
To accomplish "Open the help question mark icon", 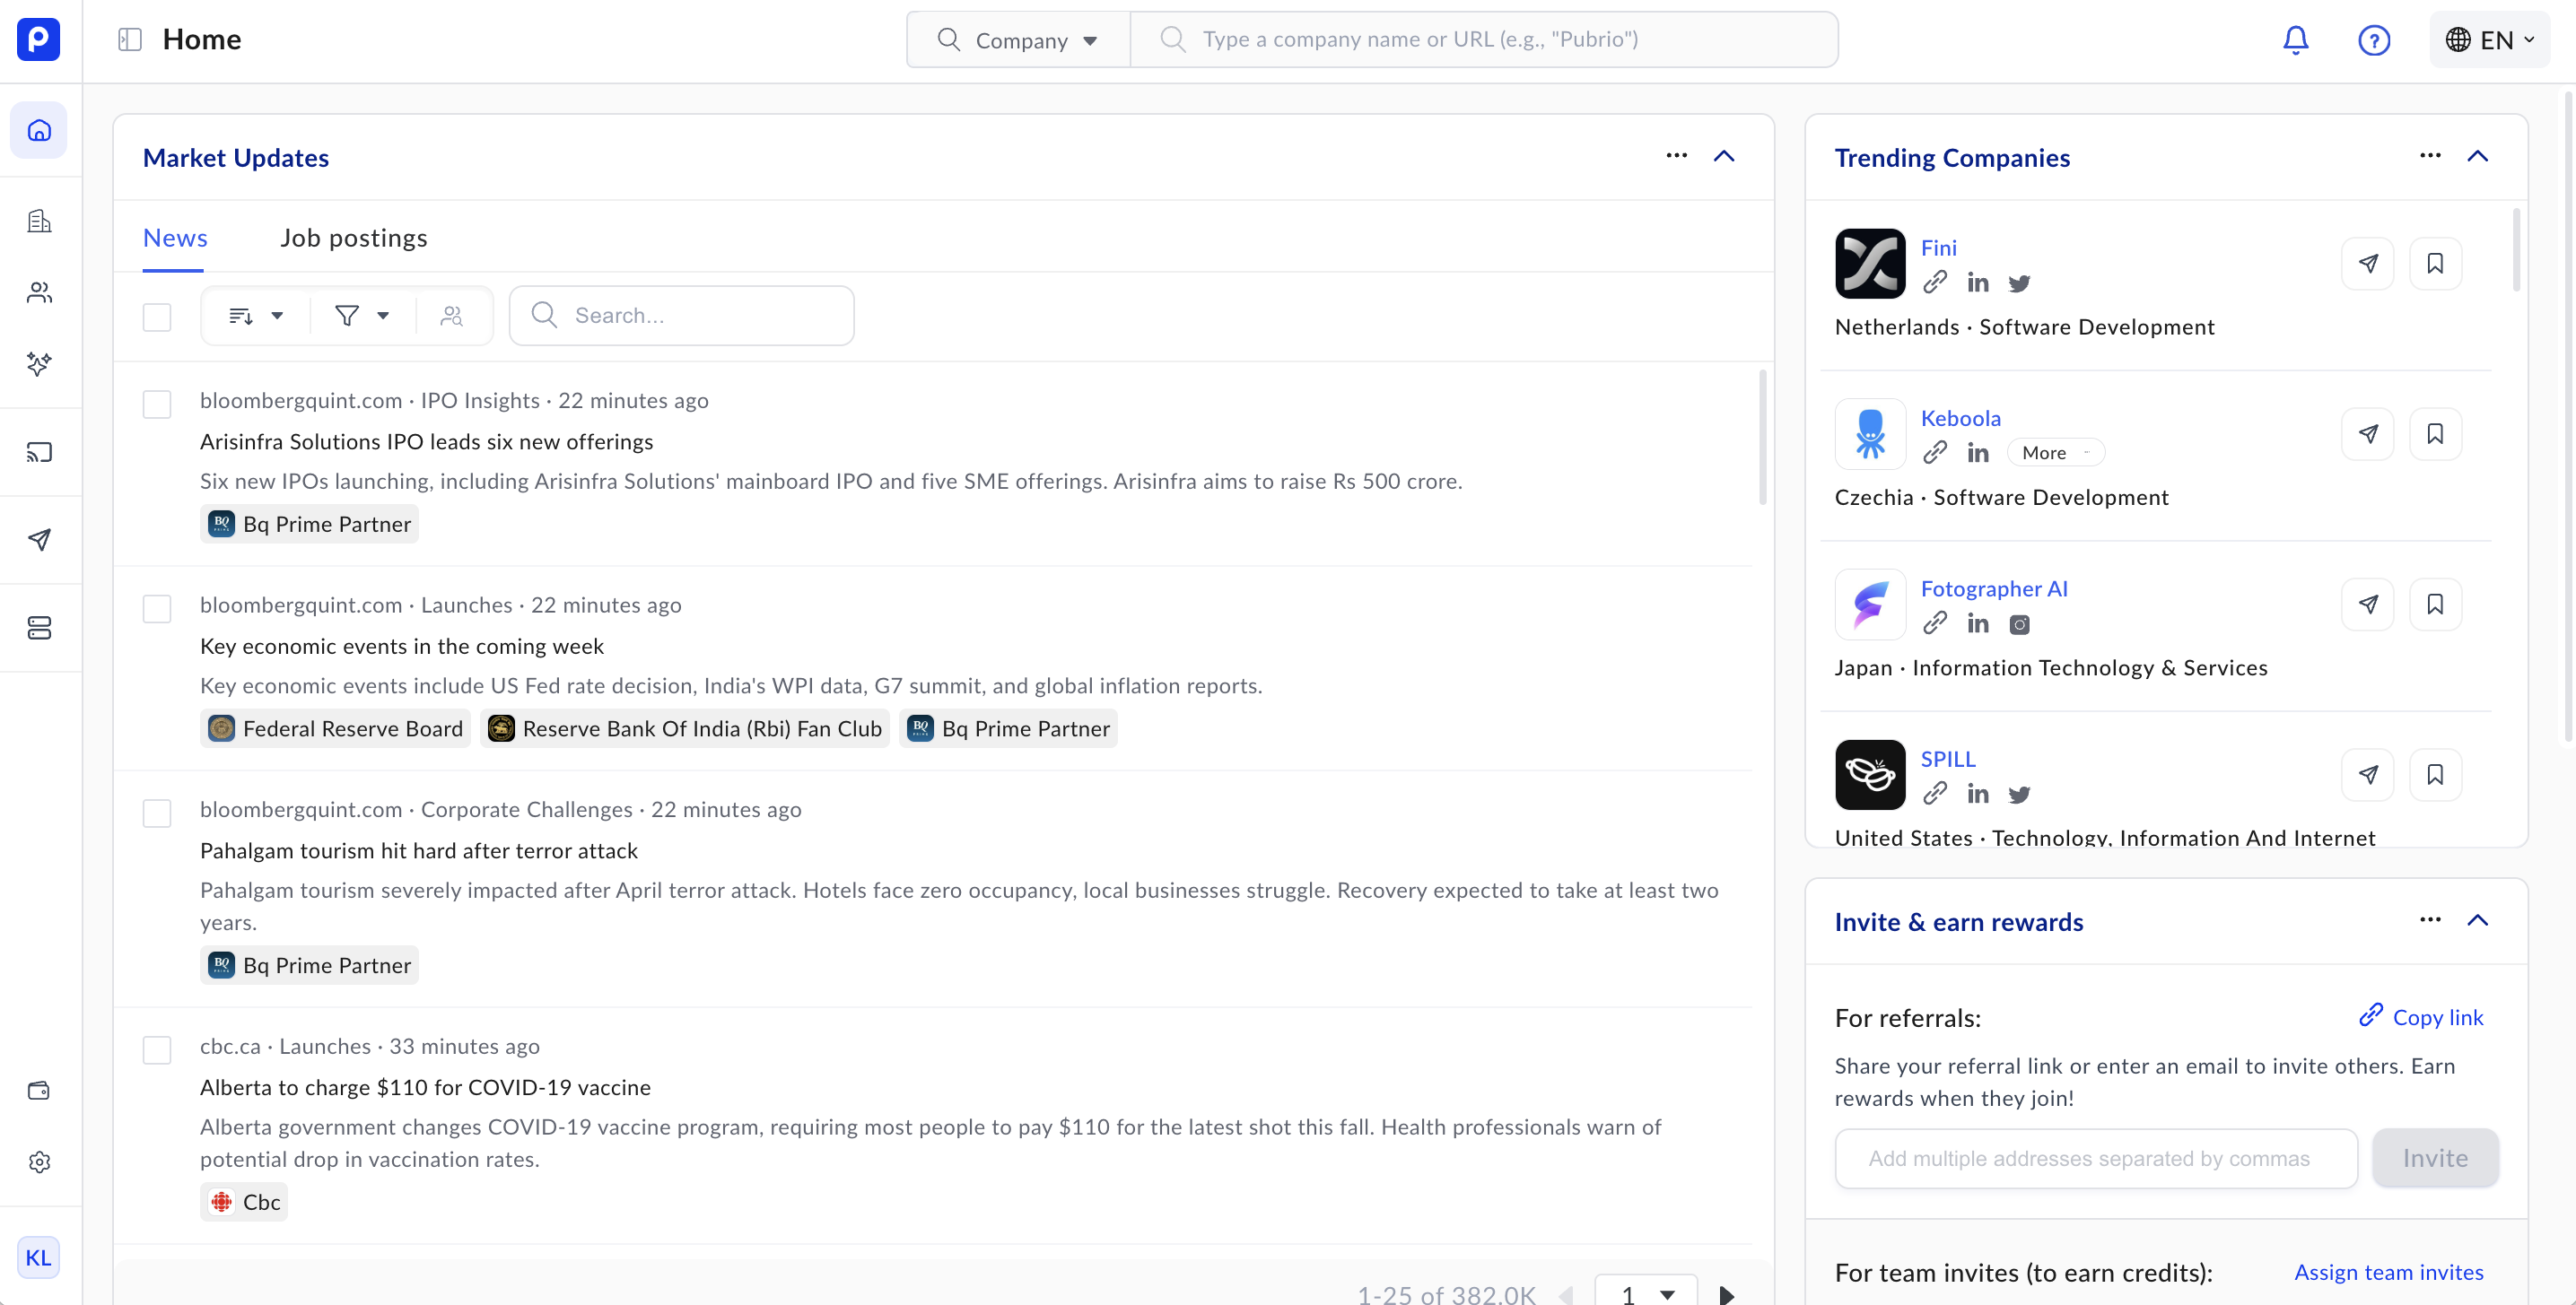I will click(x=2373, y=40).
